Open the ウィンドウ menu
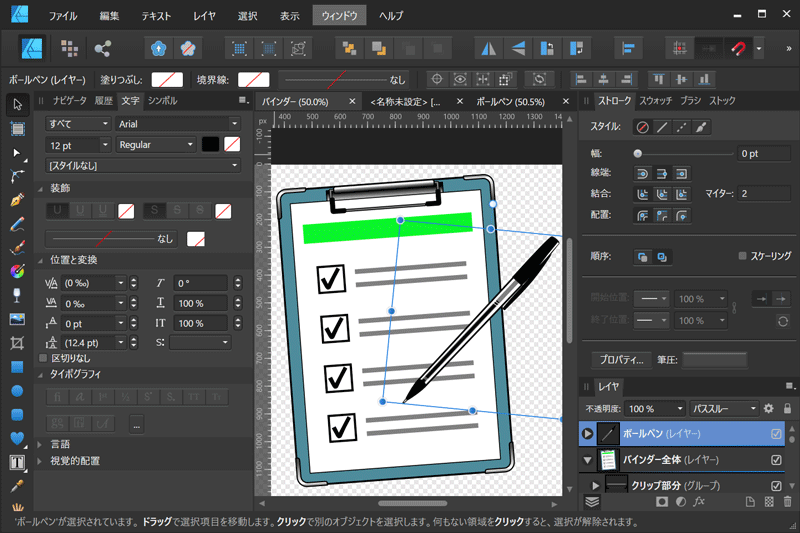This screenshot has height=533, width=800. [x=339, y=16]
